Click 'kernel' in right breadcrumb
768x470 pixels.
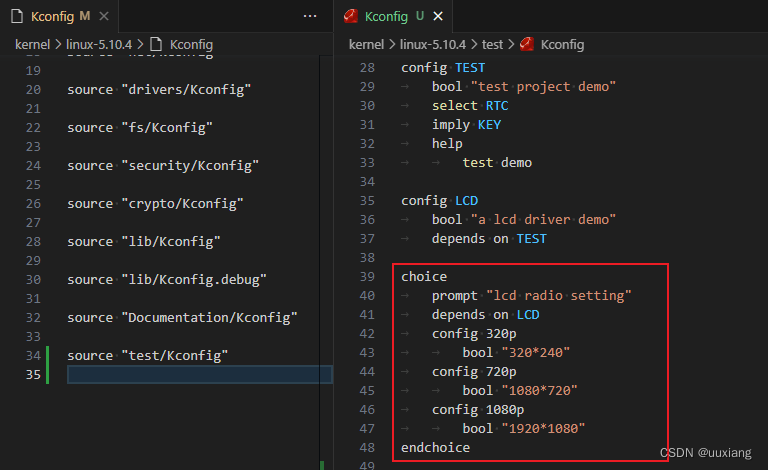coord(366,45)
